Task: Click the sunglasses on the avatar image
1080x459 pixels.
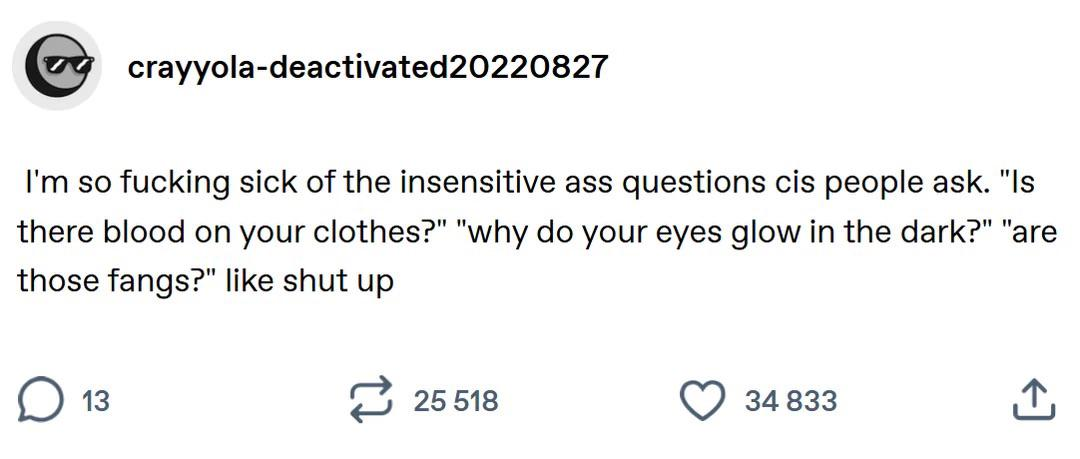Action: click(x=65, y=62)
